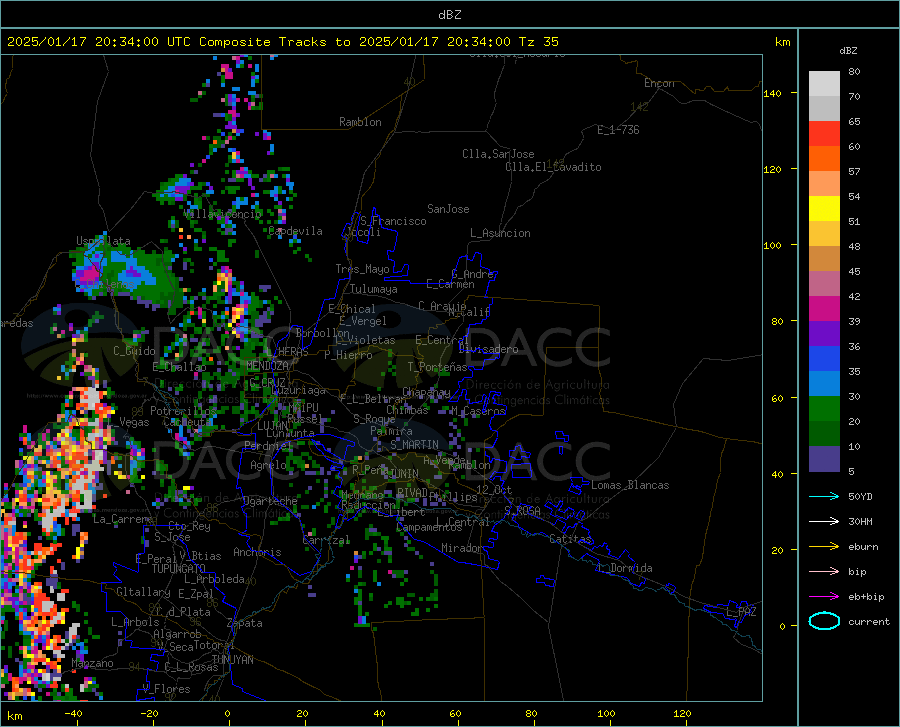The image size is (900, 727).
Task: Click the L_Asuncion label
Action: pos(500,233)
